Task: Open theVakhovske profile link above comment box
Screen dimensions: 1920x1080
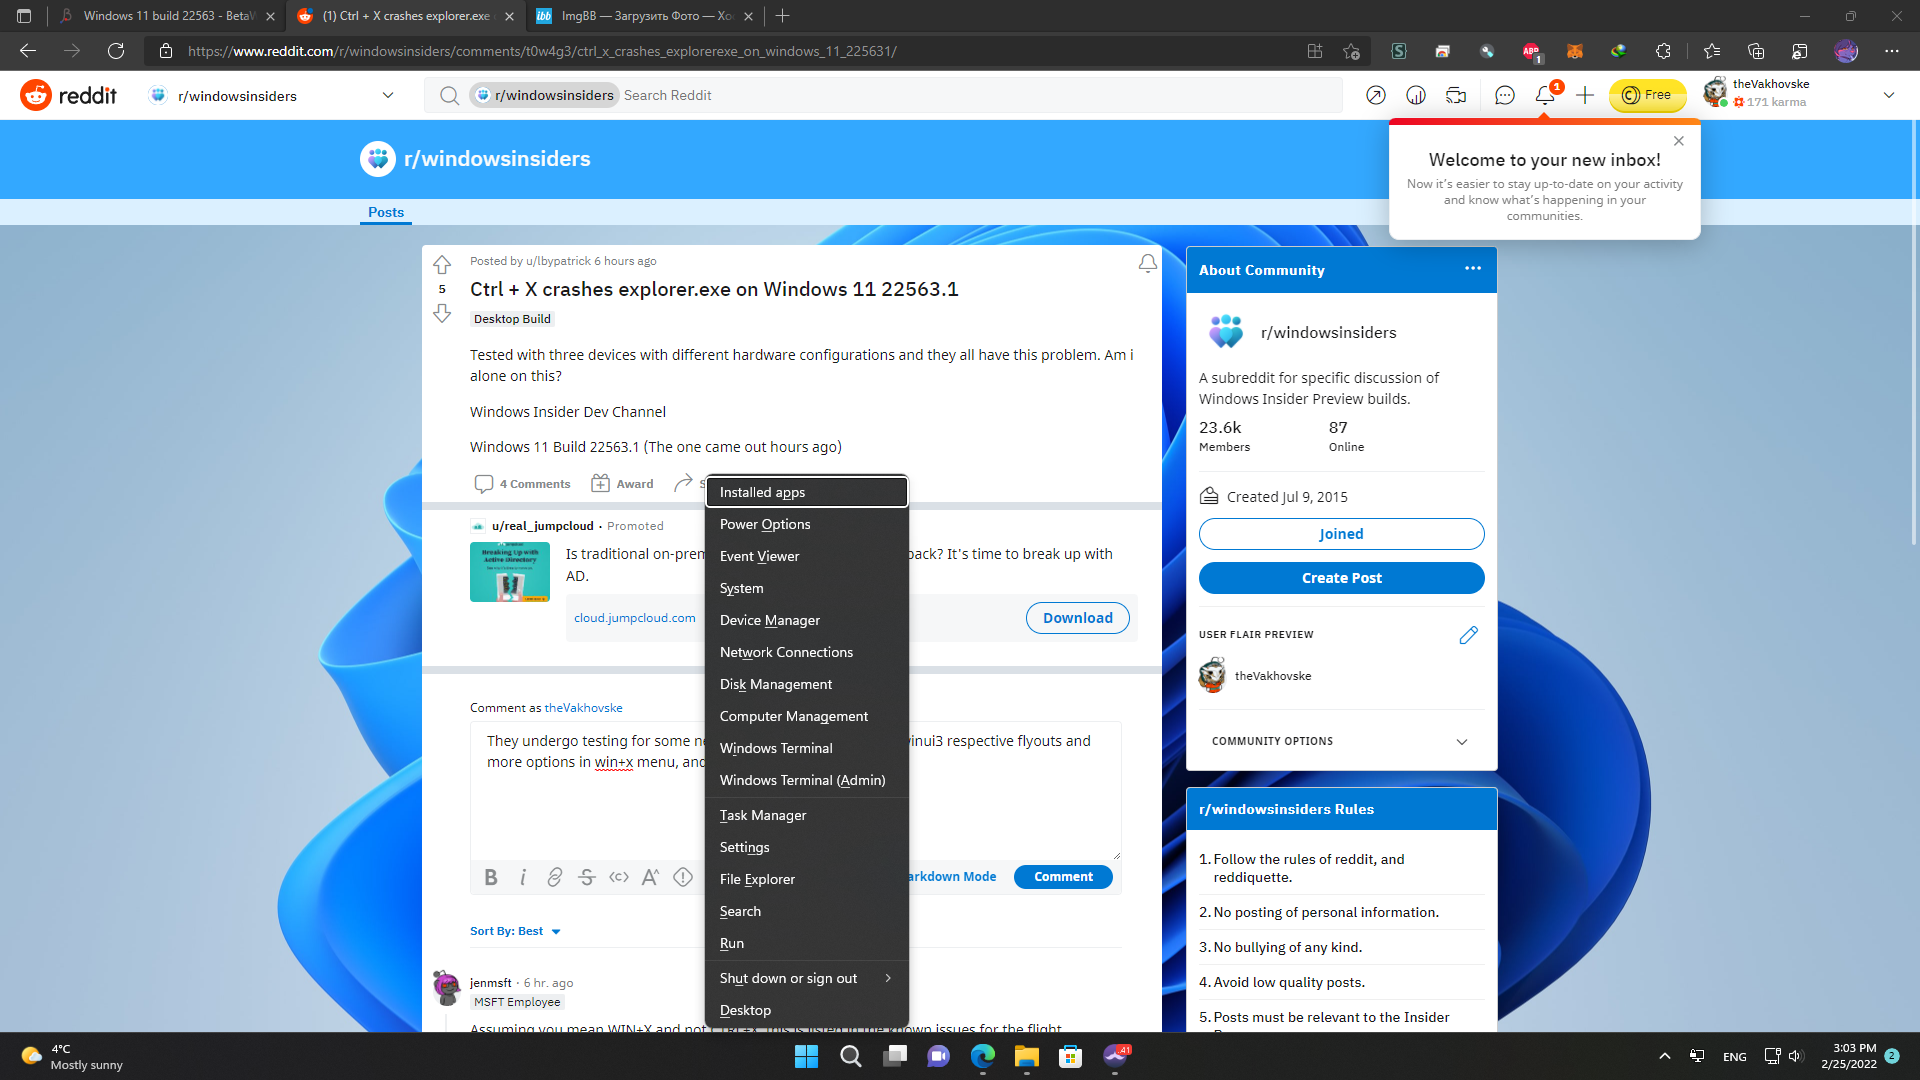Action: tap(583, 708)
